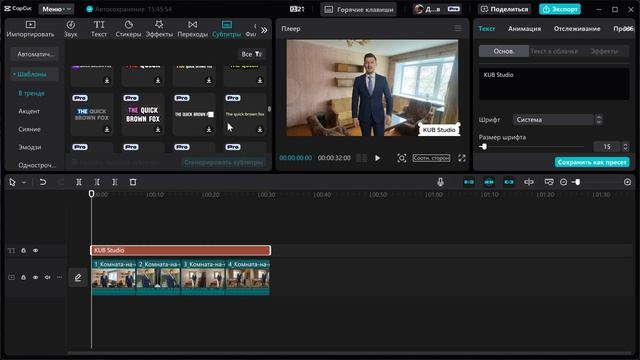This screenshot has height=360, width=640.
Task: Select the text Эффекты sub-tab
Action: point(604,51)
